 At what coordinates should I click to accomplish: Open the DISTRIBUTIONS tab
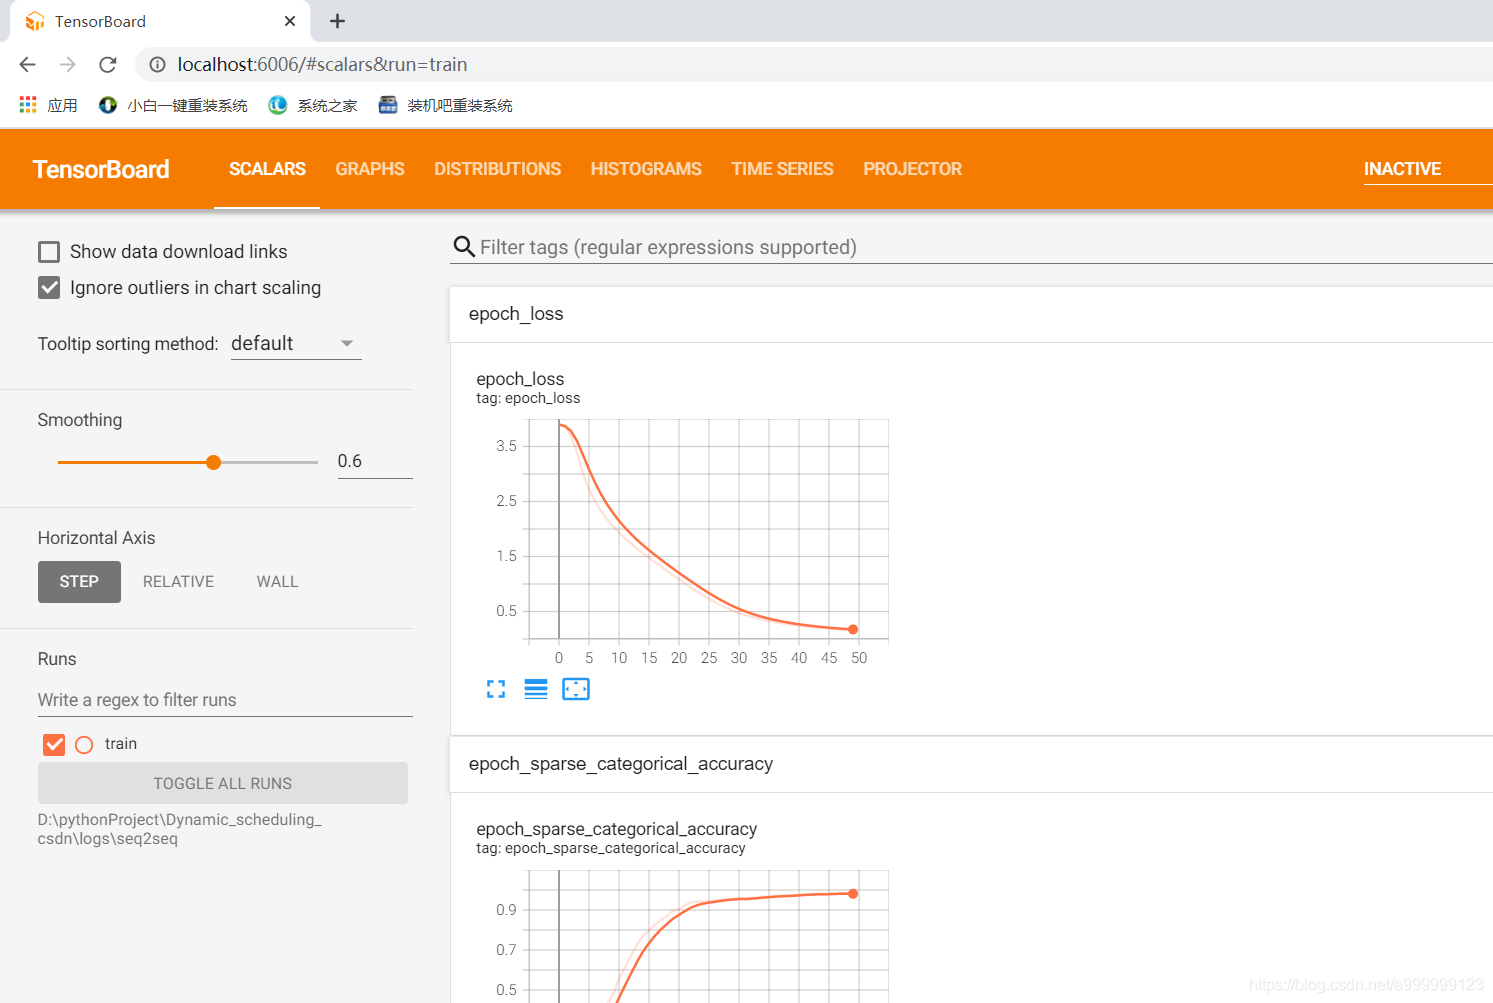(498, 169)
